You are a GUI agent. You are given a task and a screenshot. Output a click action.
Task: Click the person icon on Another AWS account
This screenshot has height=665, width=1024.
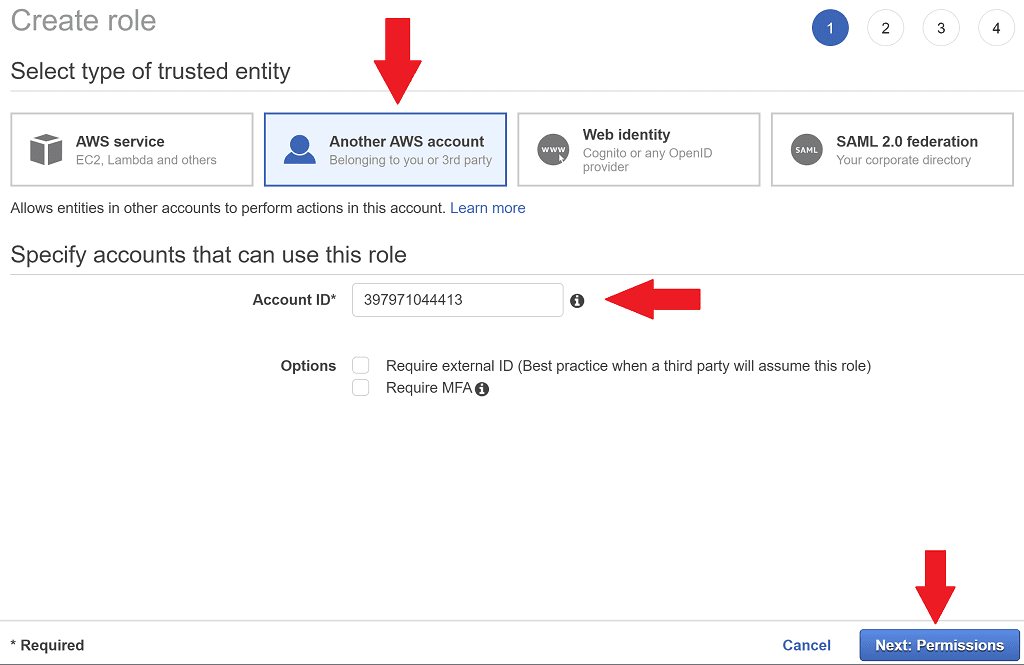click(299, 148)
